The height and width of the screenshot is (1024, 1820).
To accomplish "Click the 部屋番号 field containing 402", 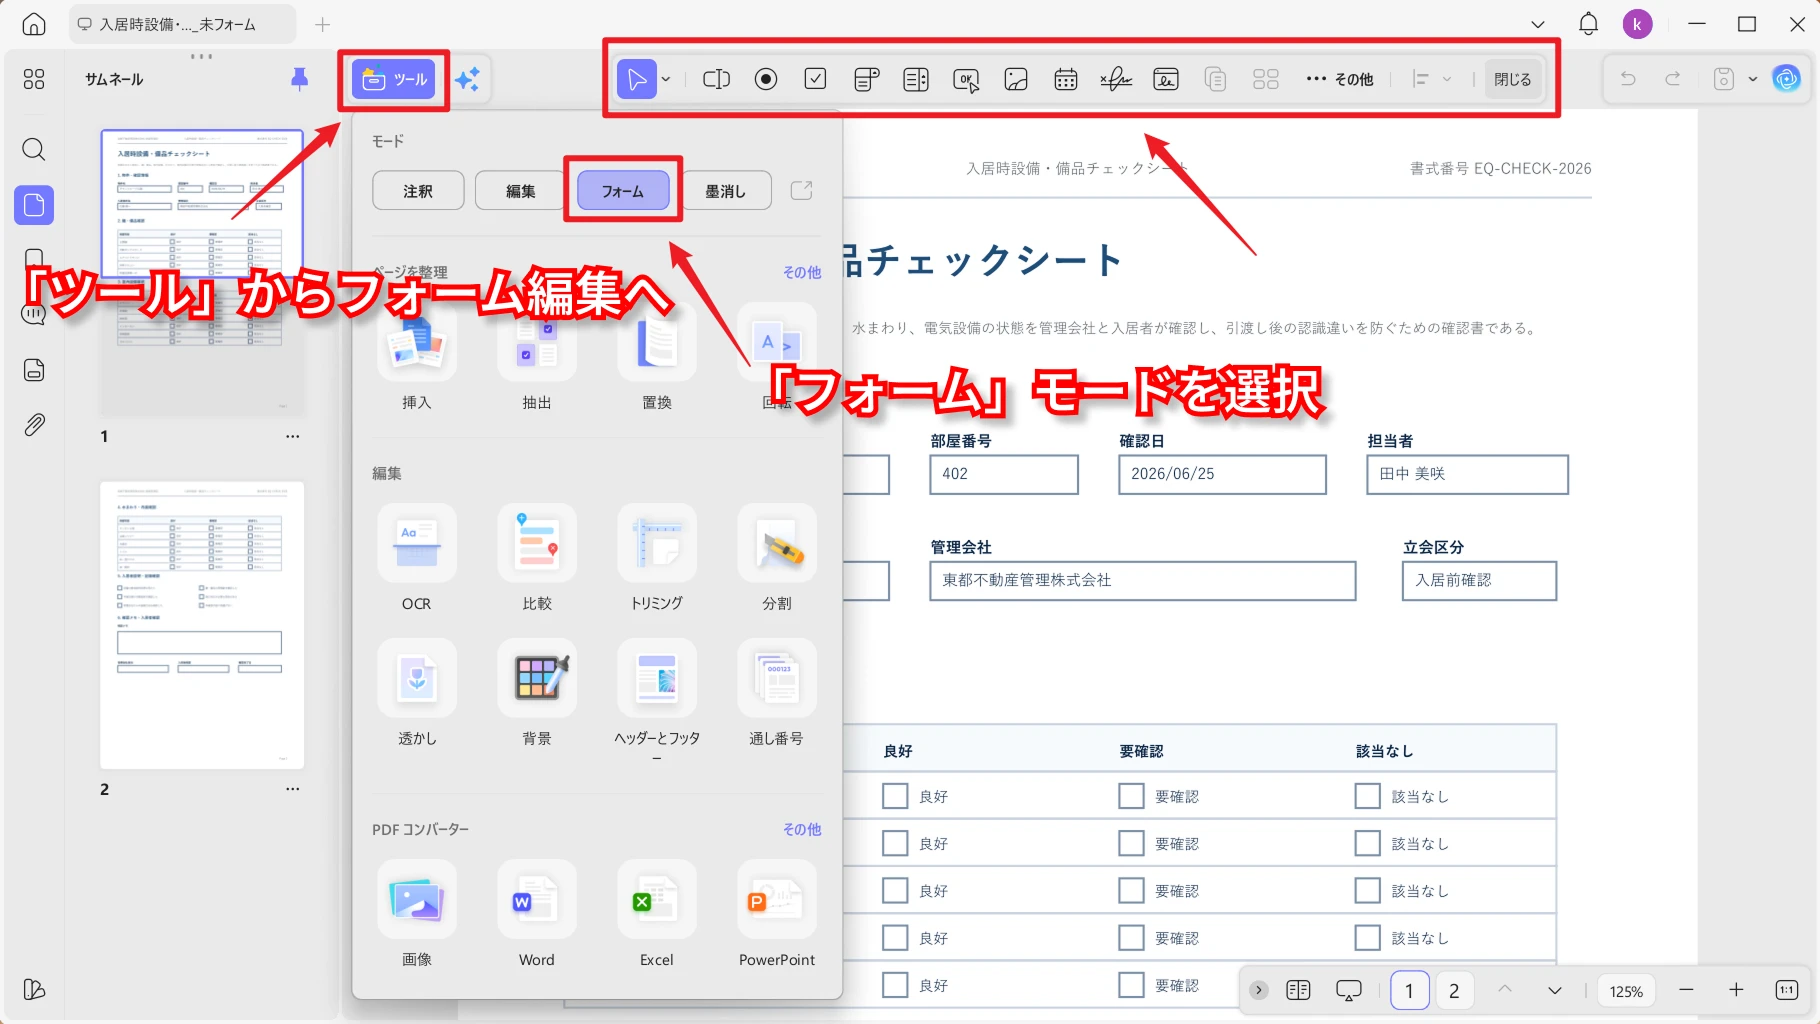I will coord(1004,474).
